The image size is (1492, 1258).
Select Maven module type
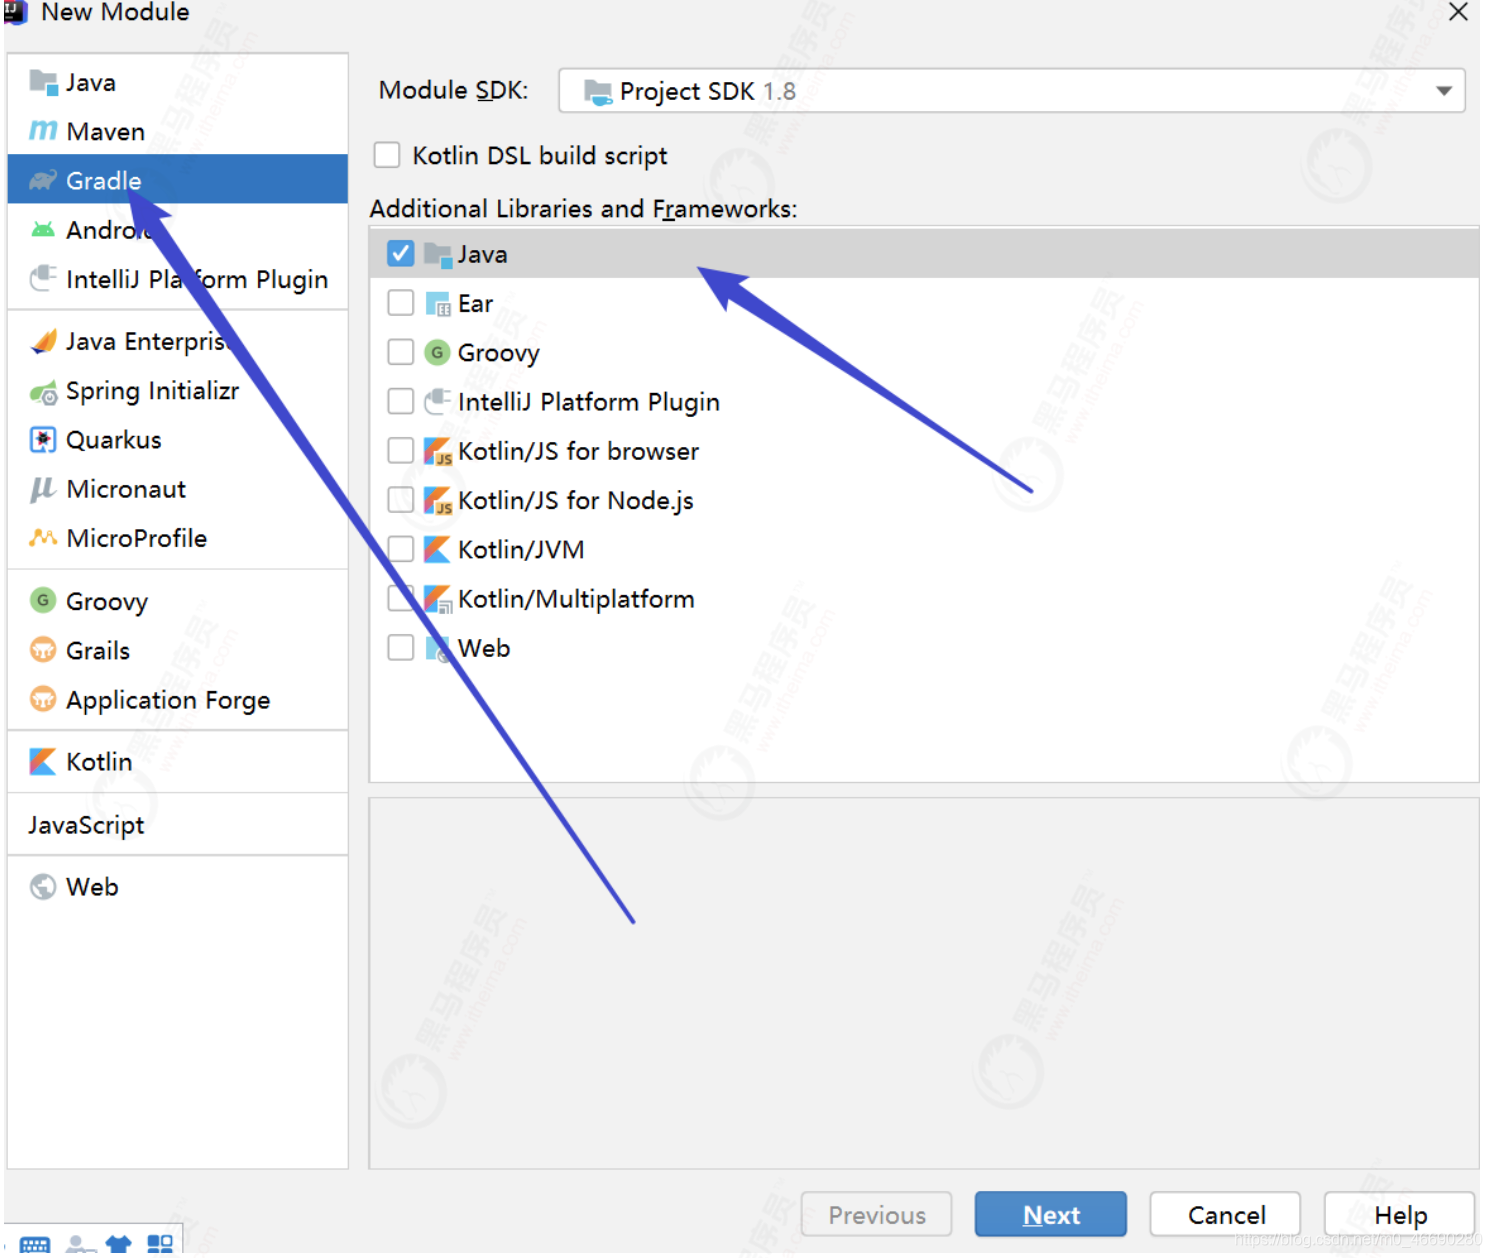pyautogui.click(x=178, y=131)
